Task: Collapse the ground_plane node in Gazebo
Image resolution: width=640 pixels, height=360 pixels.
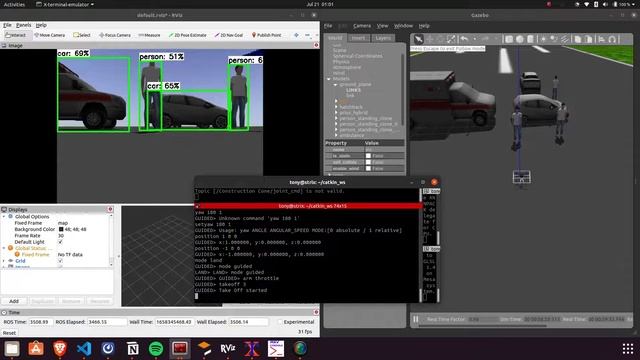Action: 336,84
